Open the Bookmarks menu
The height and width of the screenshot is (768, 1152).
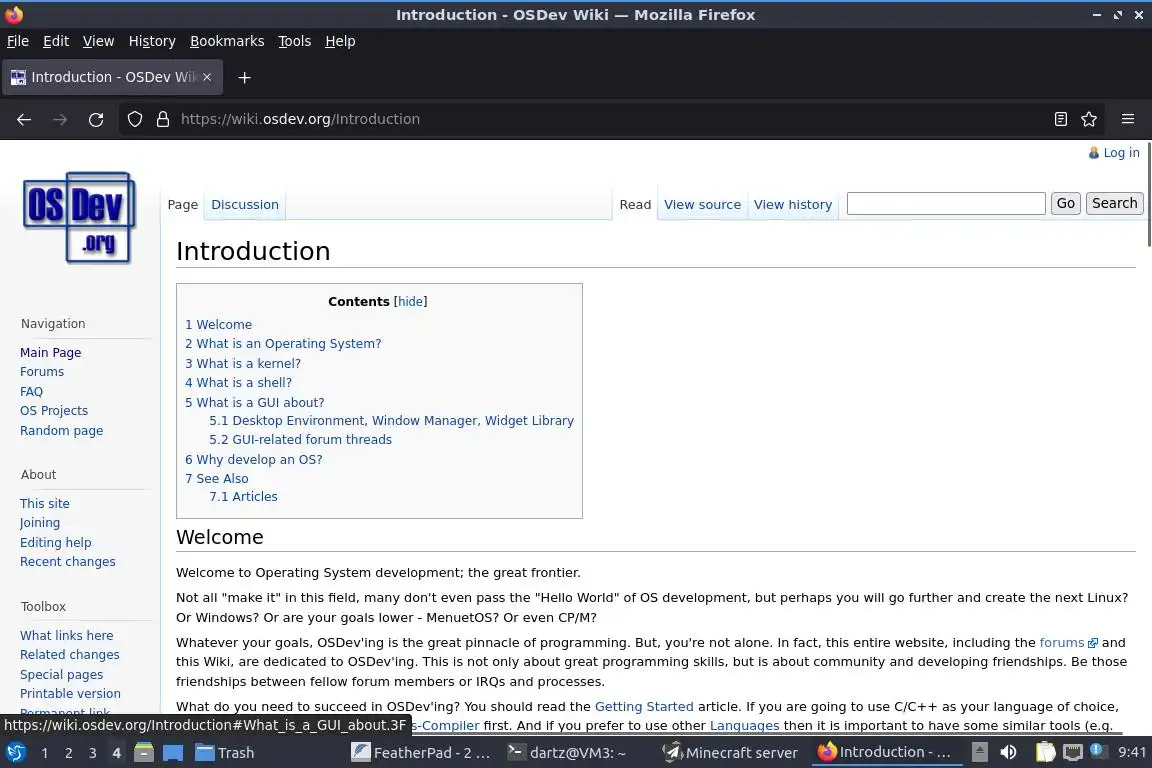(227, 41)
